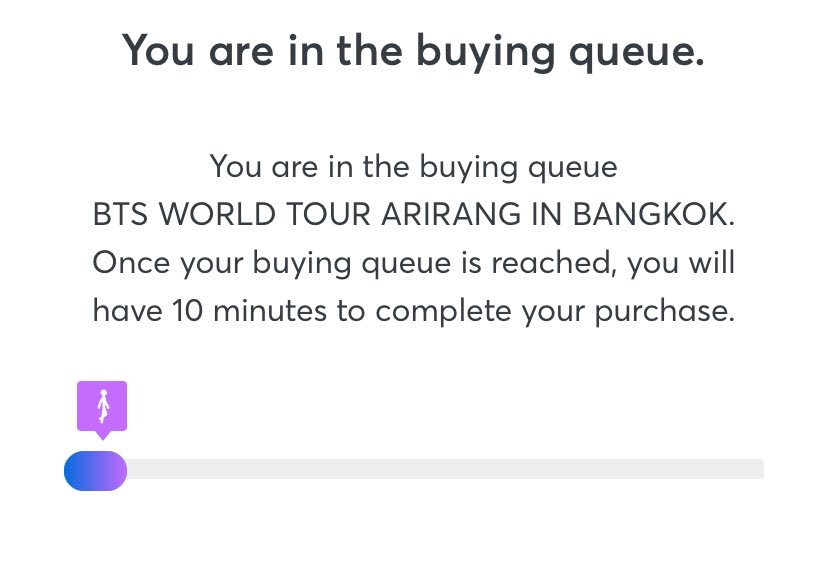Click the word 'queue.' in the bold heading

coord(637,53)
